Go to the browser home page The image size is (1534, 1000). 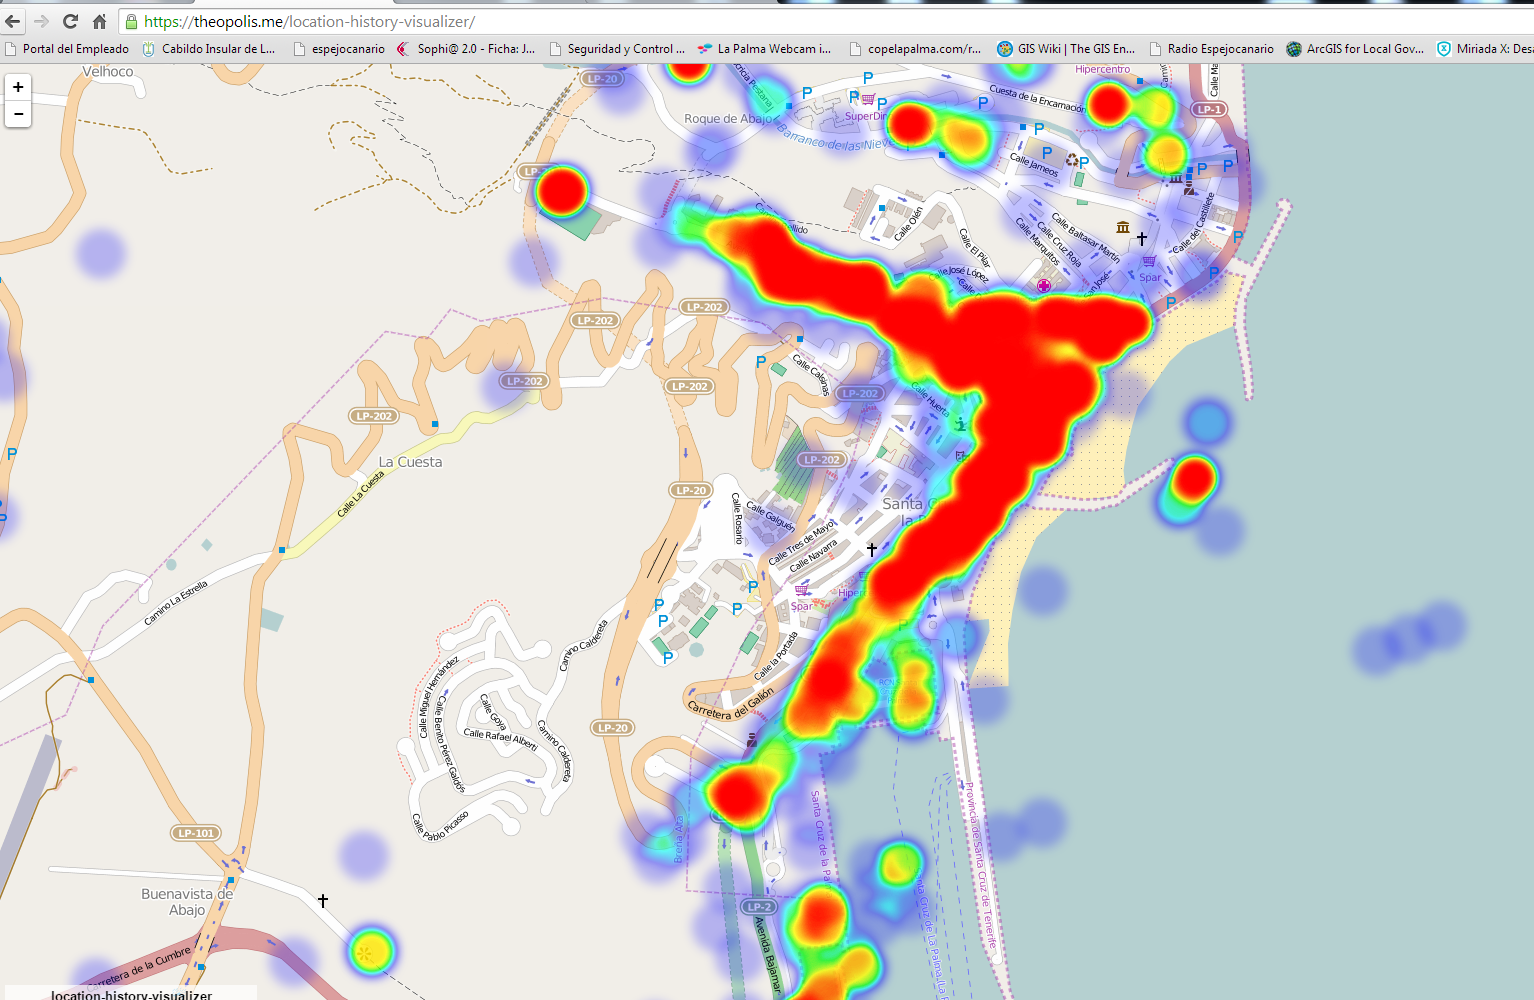coord(99,21)
